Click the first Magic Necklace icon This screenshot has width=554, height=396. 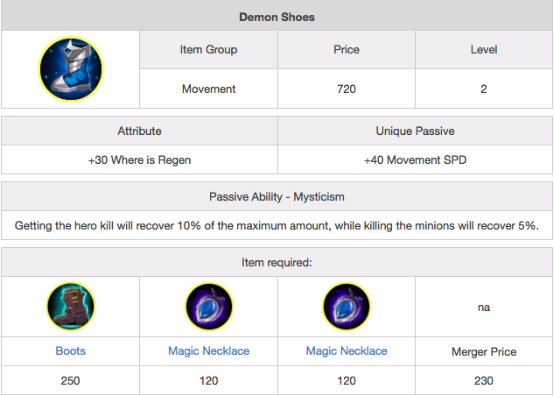[208, 306]
